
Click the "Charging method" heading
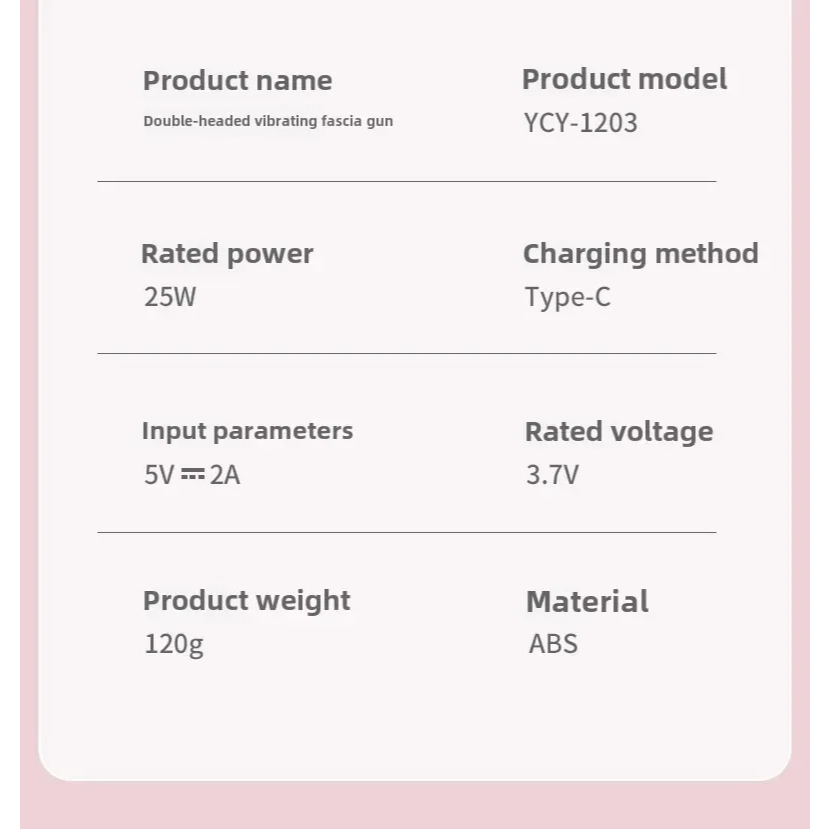[640, 254]
